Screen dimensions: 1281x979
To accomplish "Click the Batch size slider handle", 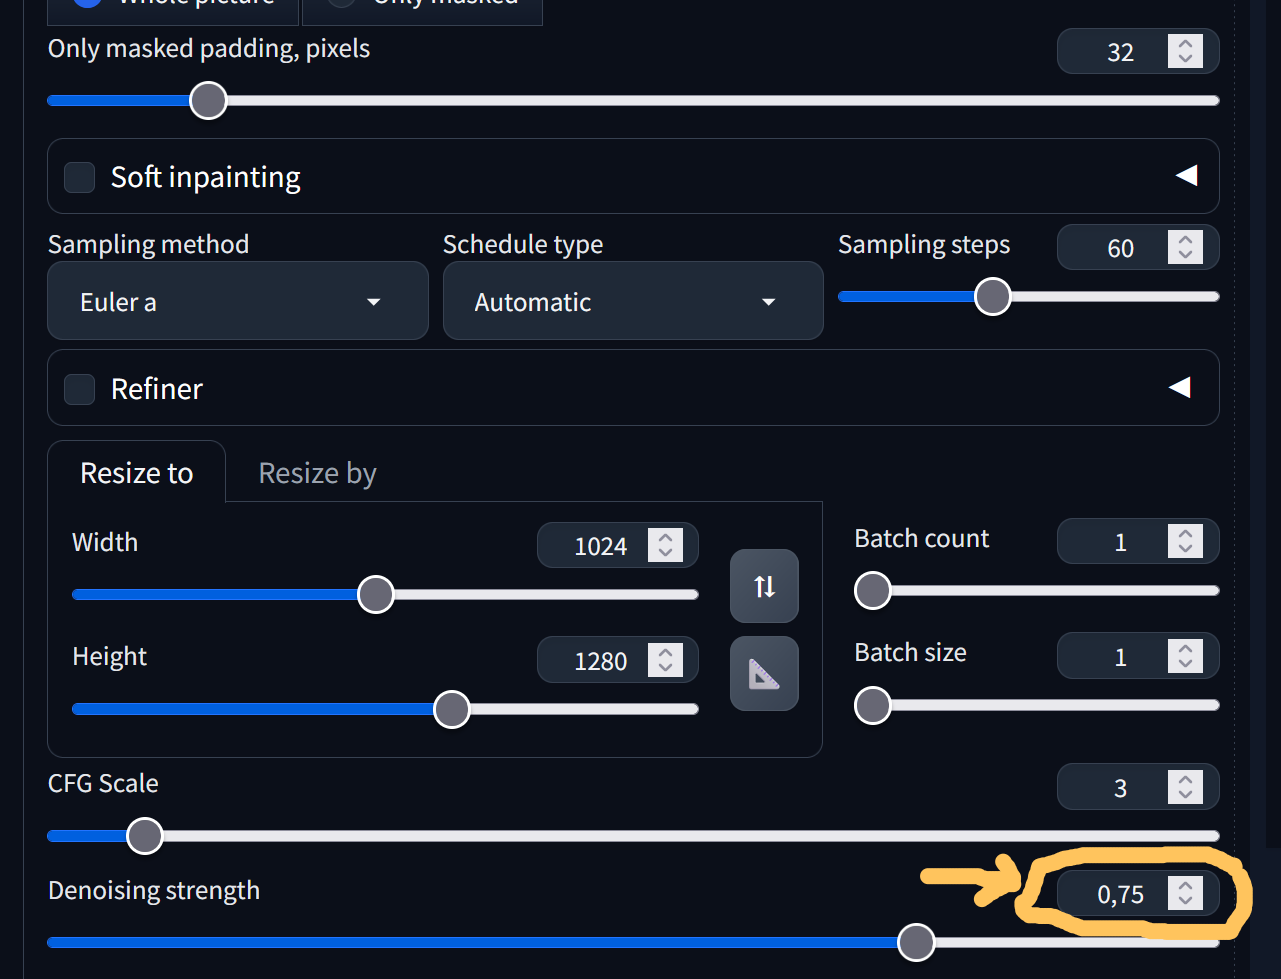I will tap(873, 705).
